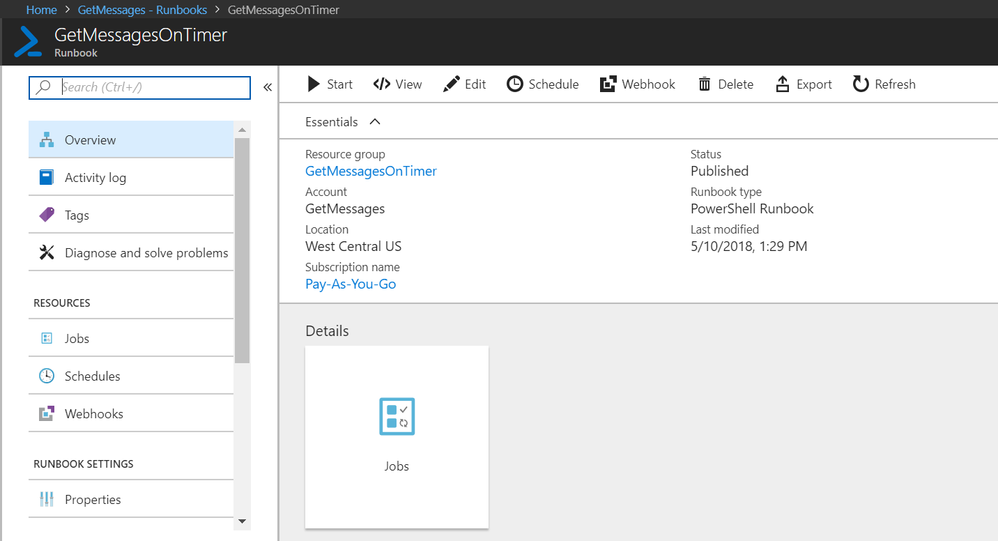Click the Webhook button label in the toolbar
Viewport: 998px width, 541px height.
point(649,84)
